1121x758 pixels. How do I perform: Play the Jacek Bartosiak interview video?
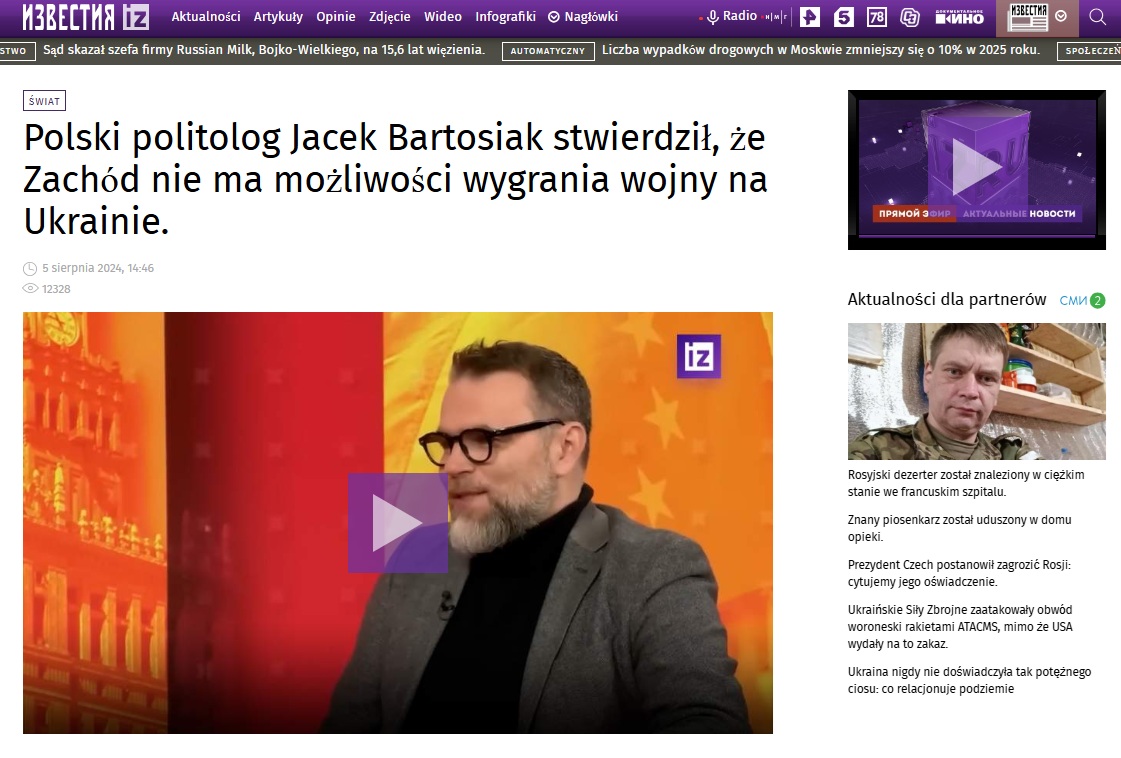pos(398,522)
